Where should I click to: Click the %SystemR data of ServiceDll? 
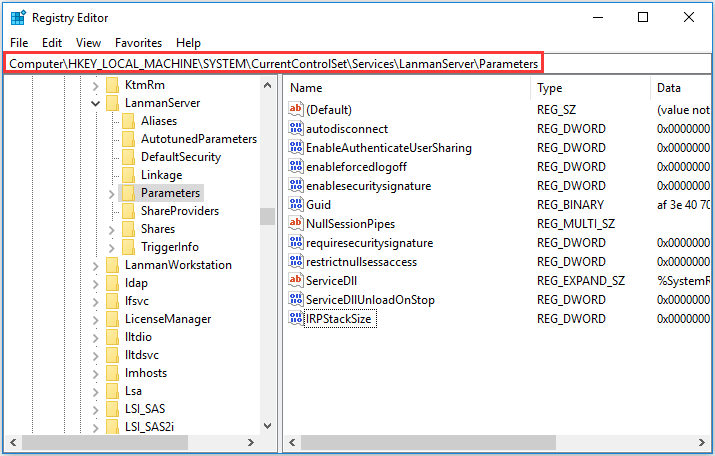[x=683, y=281]
